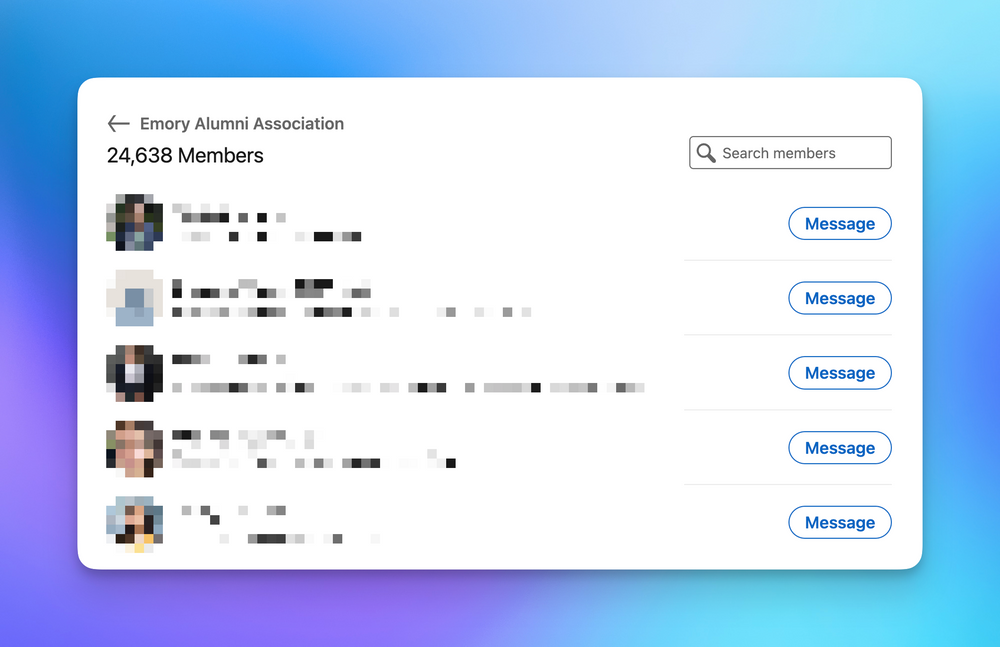
Task: Message the first member in the list
Action: click(840, 223)
